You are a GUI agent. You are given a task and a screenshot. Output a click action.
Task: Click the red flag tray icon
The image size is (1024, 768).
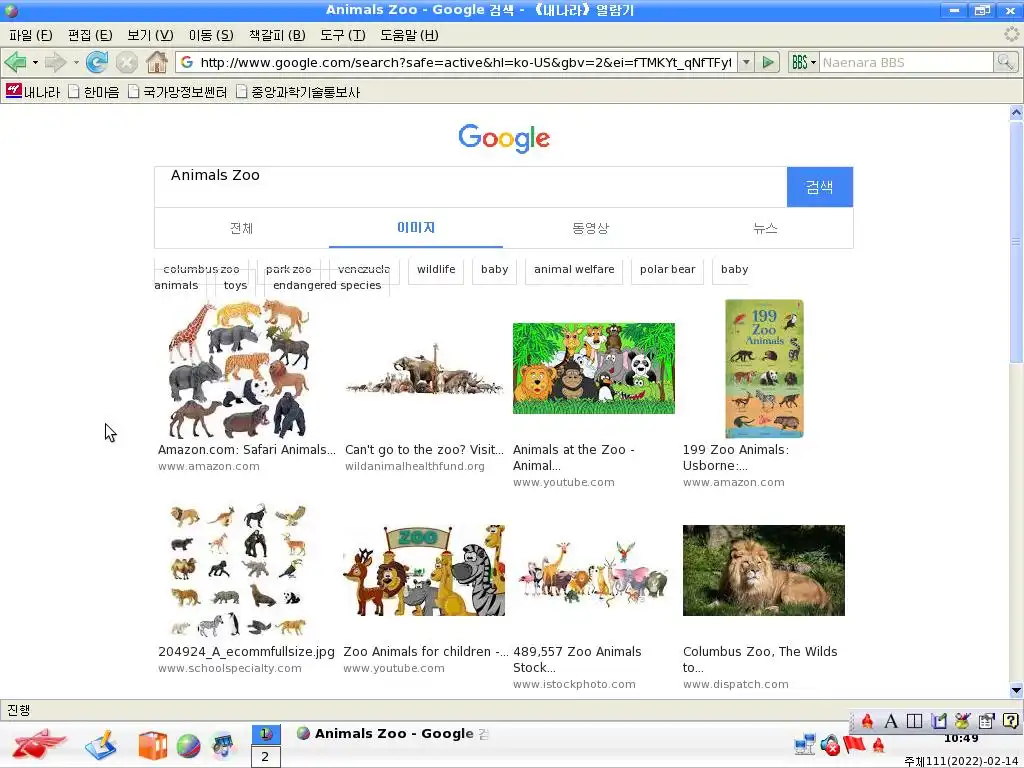(854, 744)
